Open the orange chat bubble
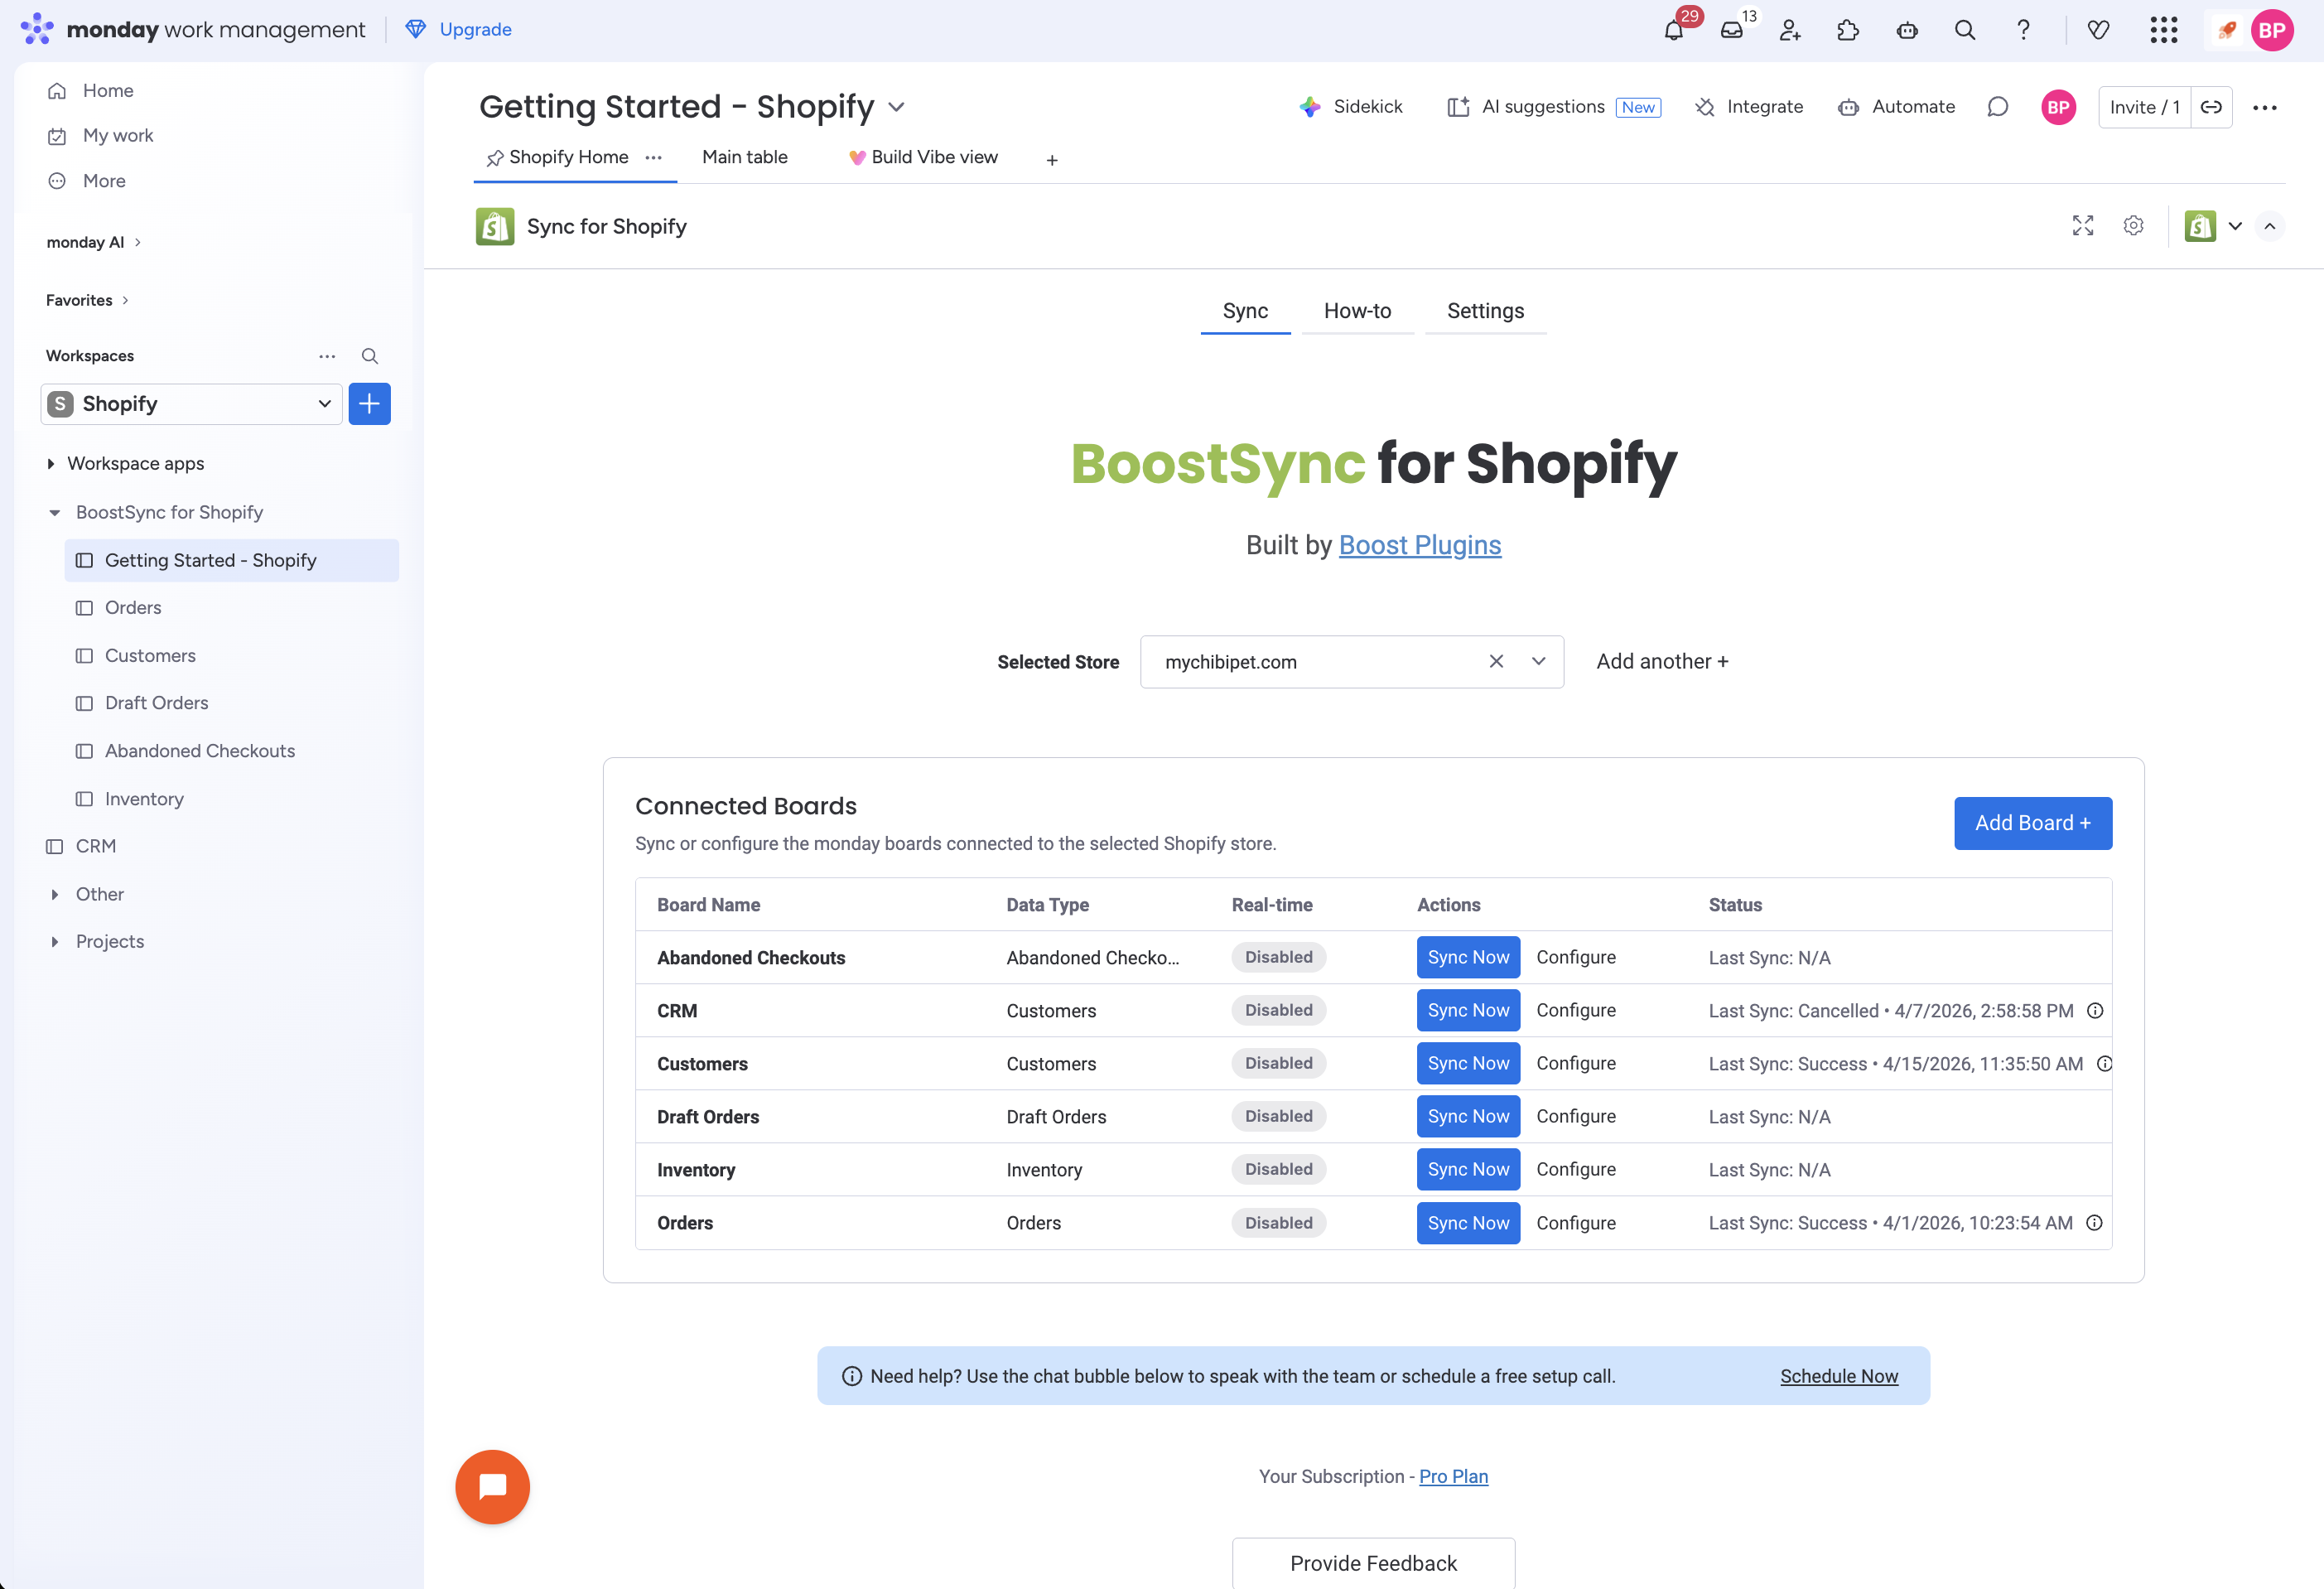Viewport: 2324px width, 1589px height. 492,1487
